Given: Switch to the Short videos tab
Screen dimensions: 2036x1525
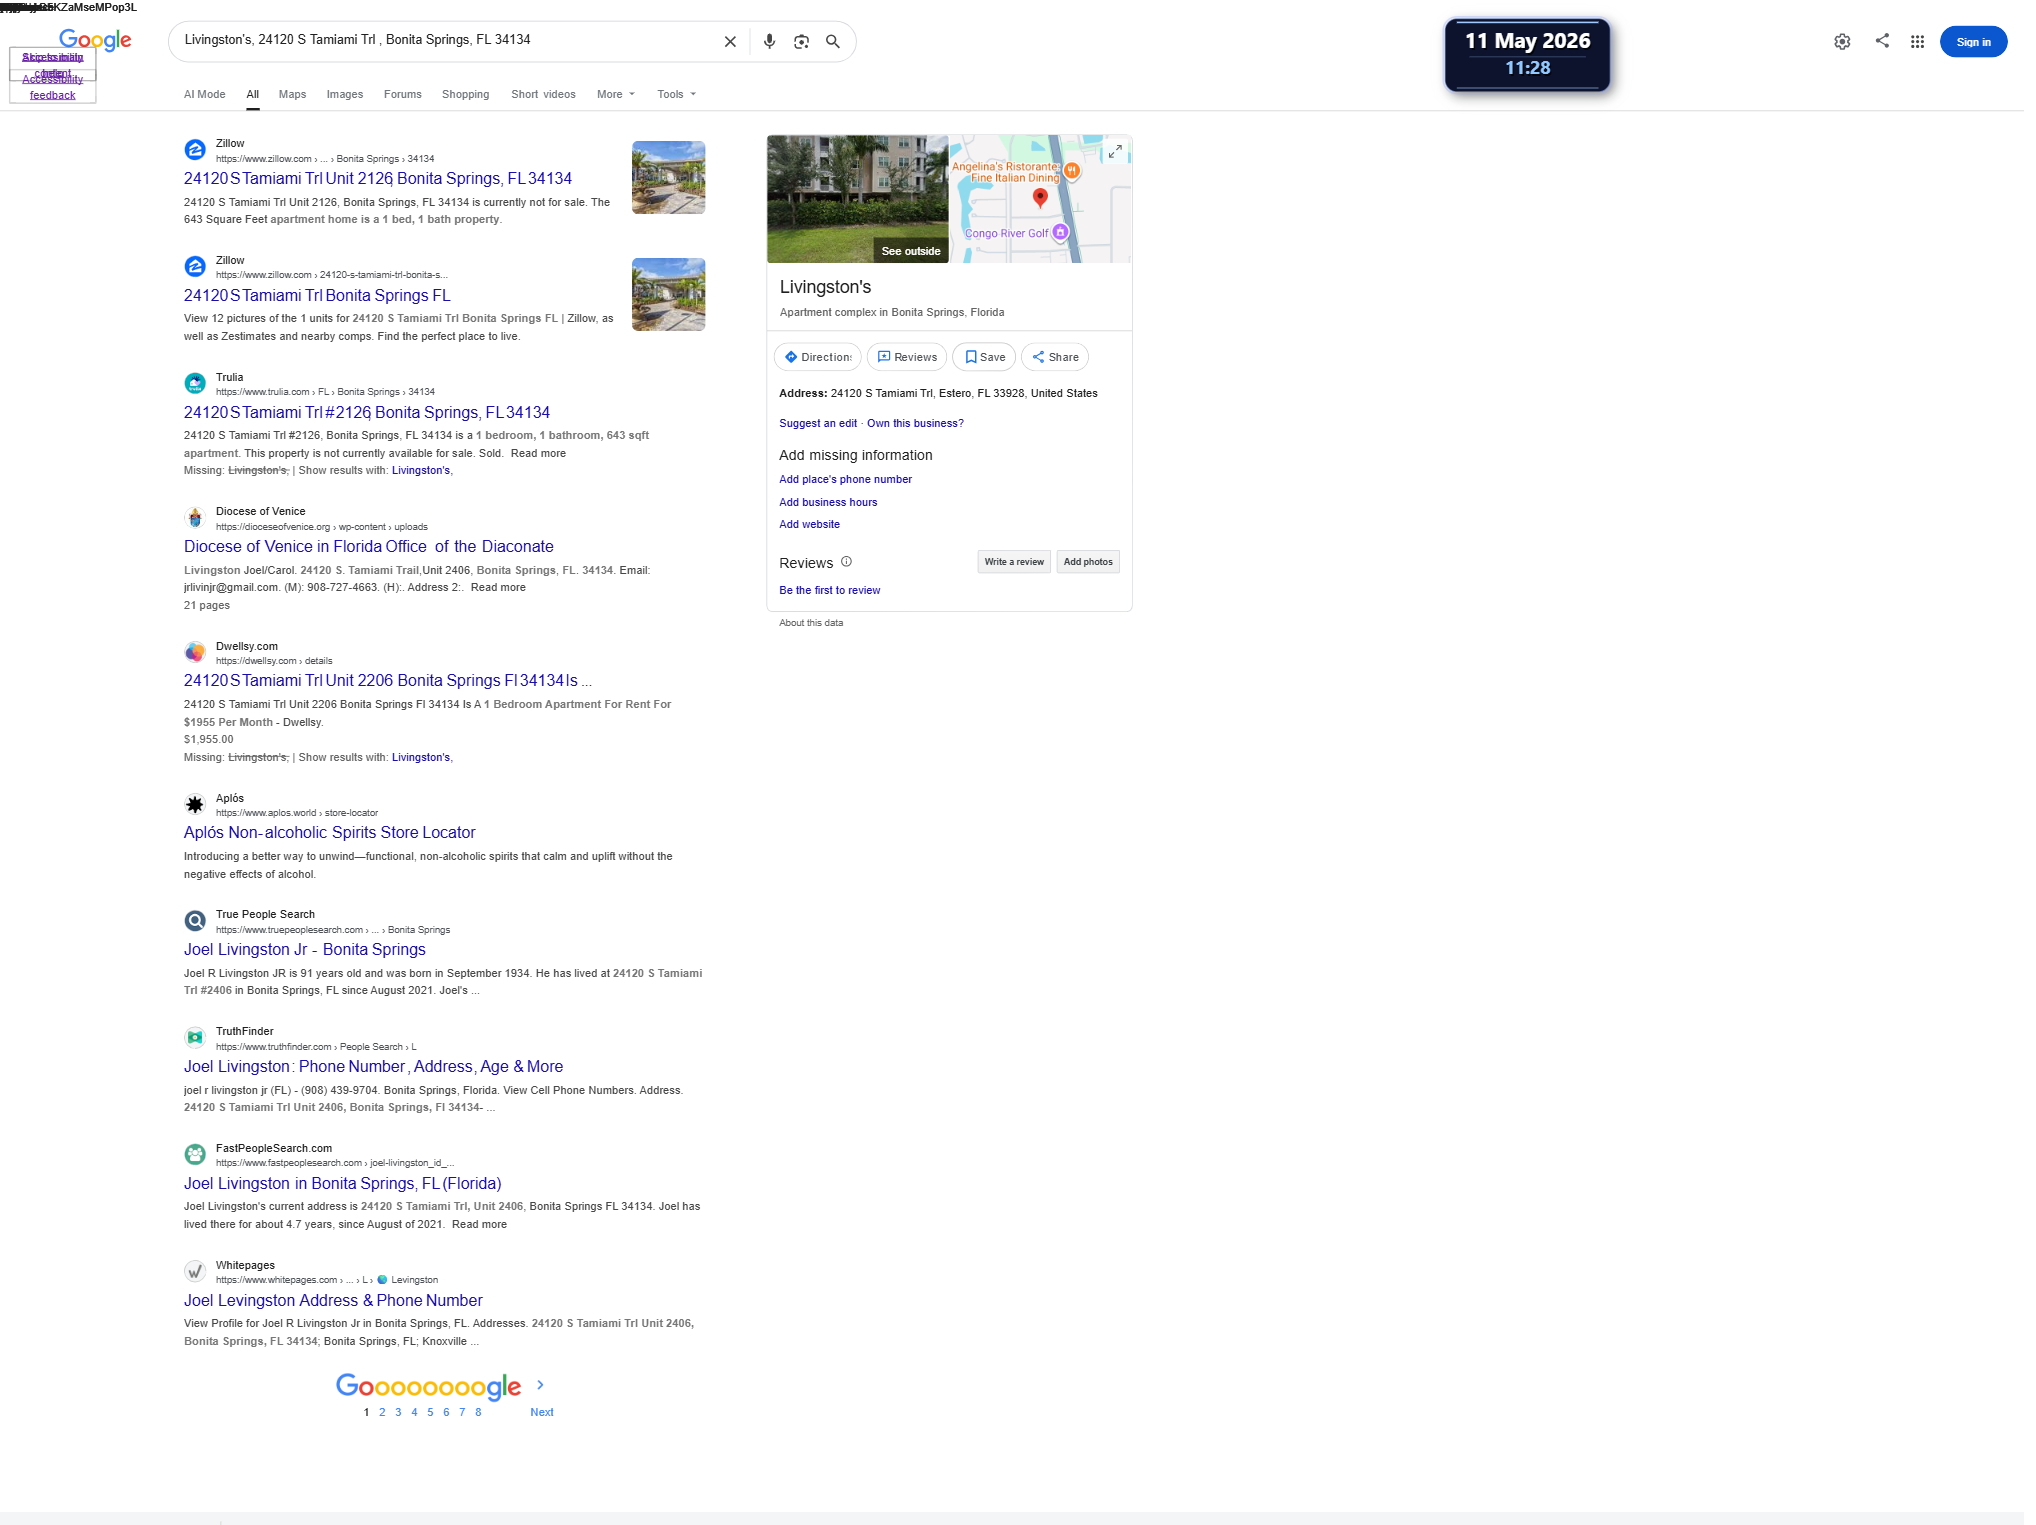Looking at the screenshot, I should [544, 95].
